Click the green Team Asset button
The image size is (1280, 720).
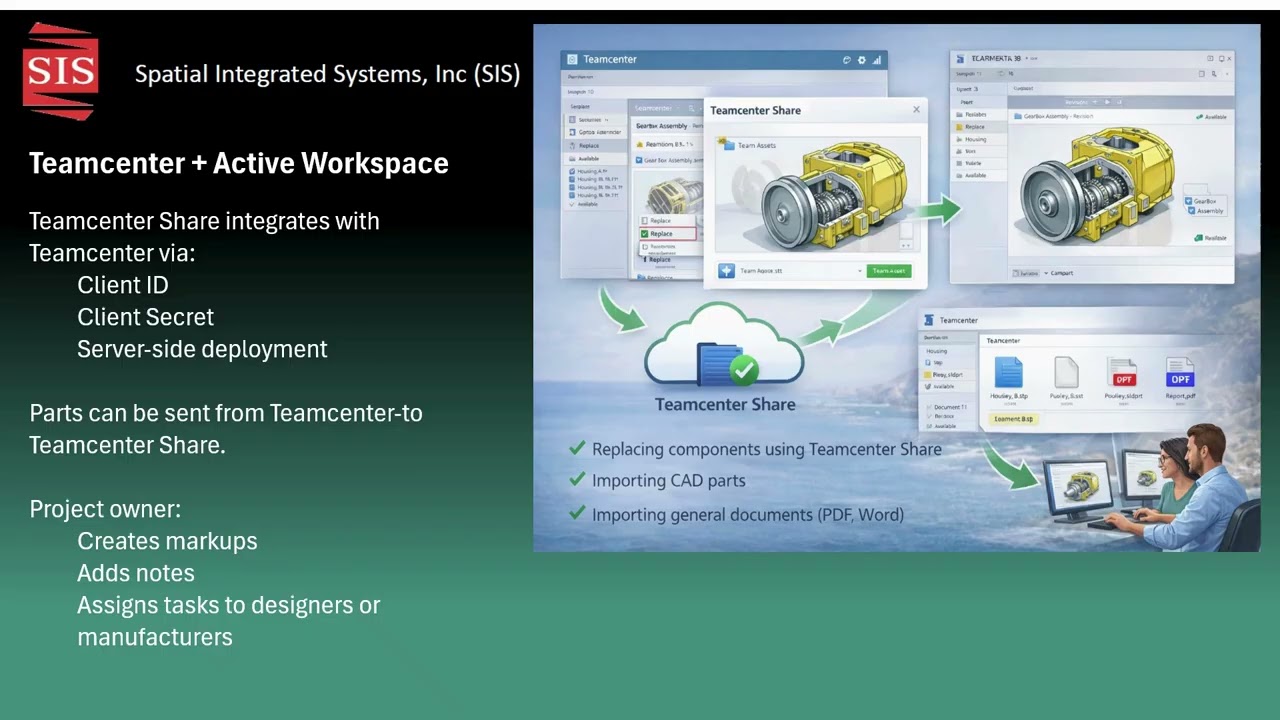coord(888,271)
